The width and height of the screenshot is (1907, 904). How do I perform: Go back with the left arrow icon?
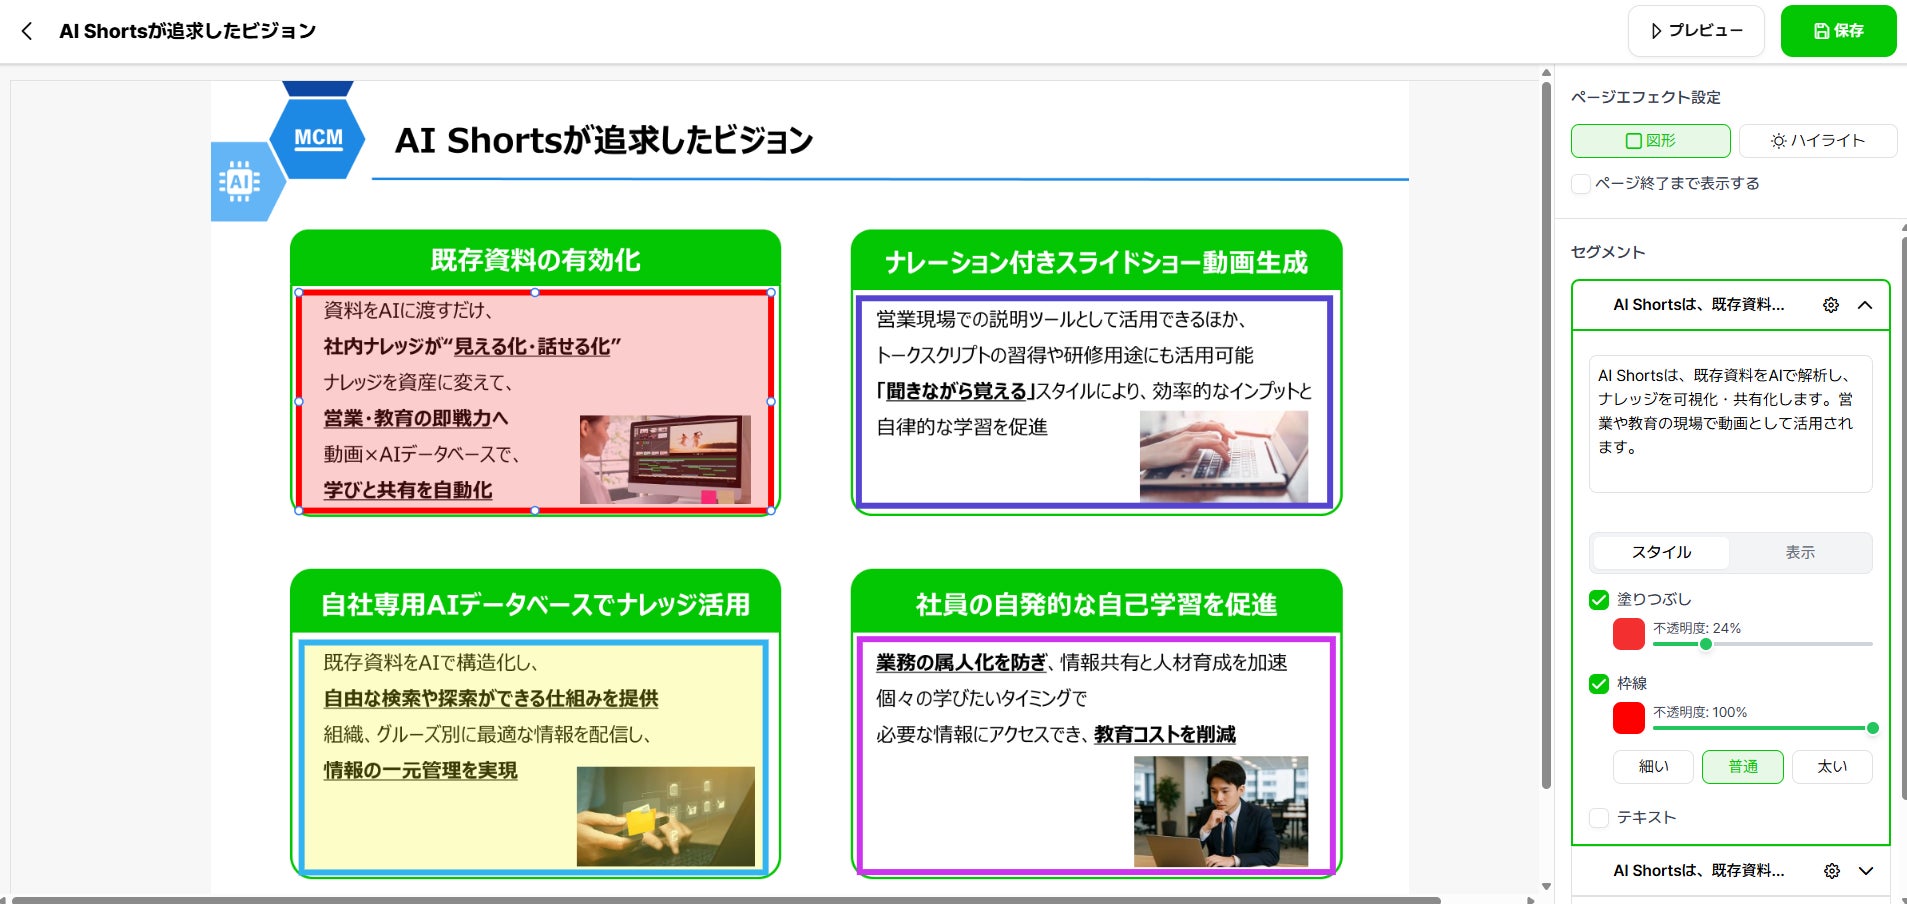coord(27,31)
